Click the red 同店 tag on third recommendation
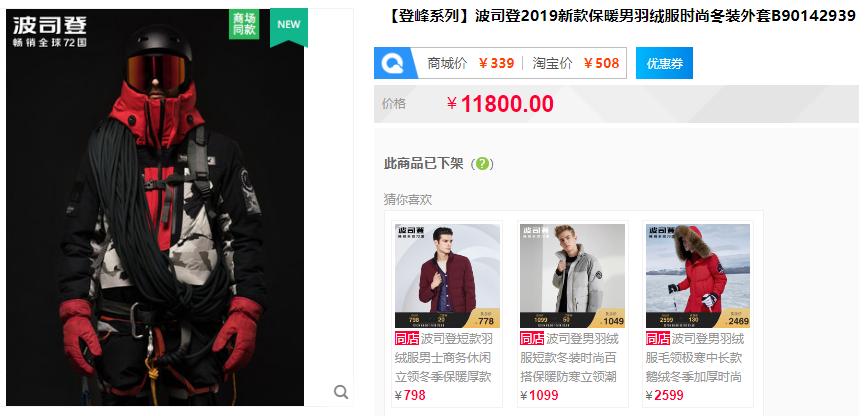The width and height of the screenshot is (866, 416). 658,338
